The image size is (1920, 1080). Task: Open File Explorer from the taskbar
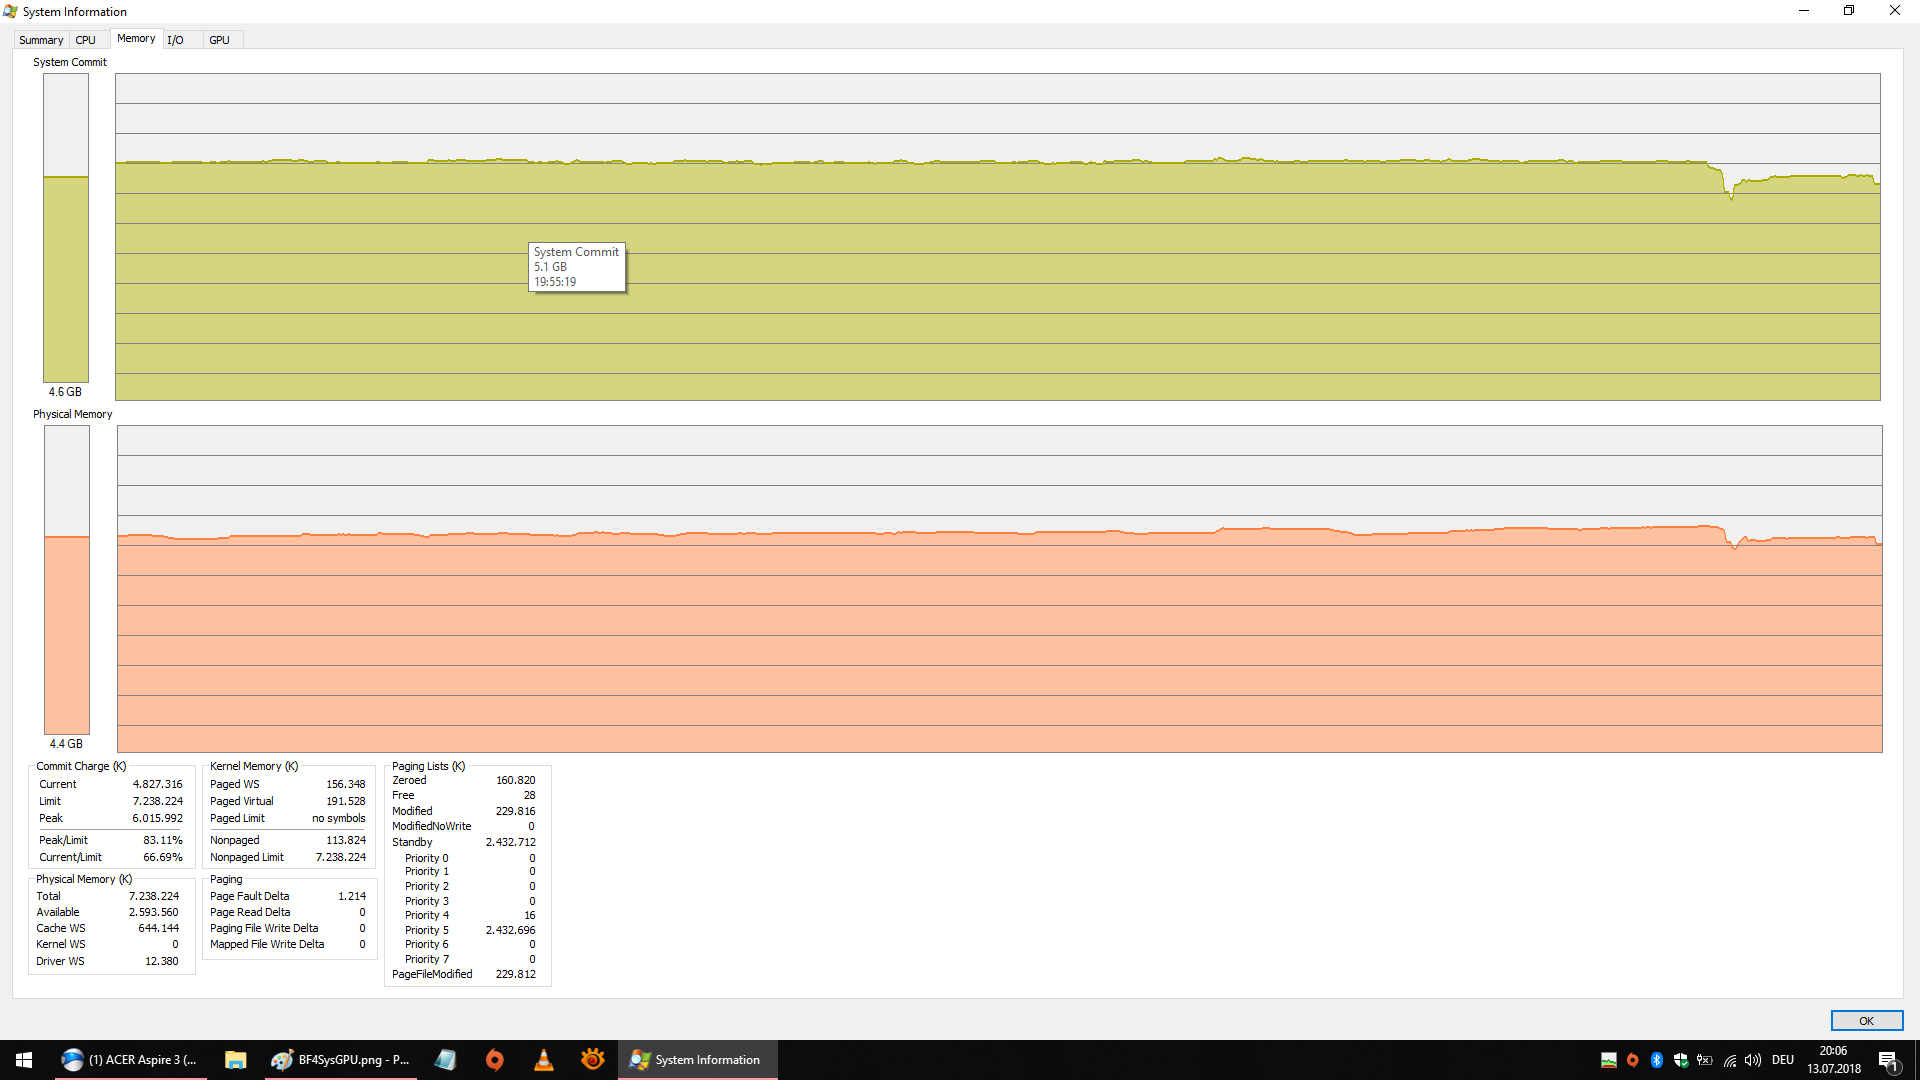(236, 1060)
